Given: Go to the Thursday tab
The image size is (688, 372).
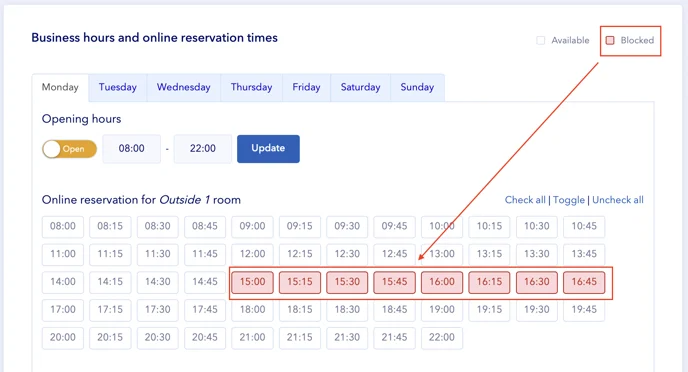Looking at the screenshot, I should [x=251, y=87].
